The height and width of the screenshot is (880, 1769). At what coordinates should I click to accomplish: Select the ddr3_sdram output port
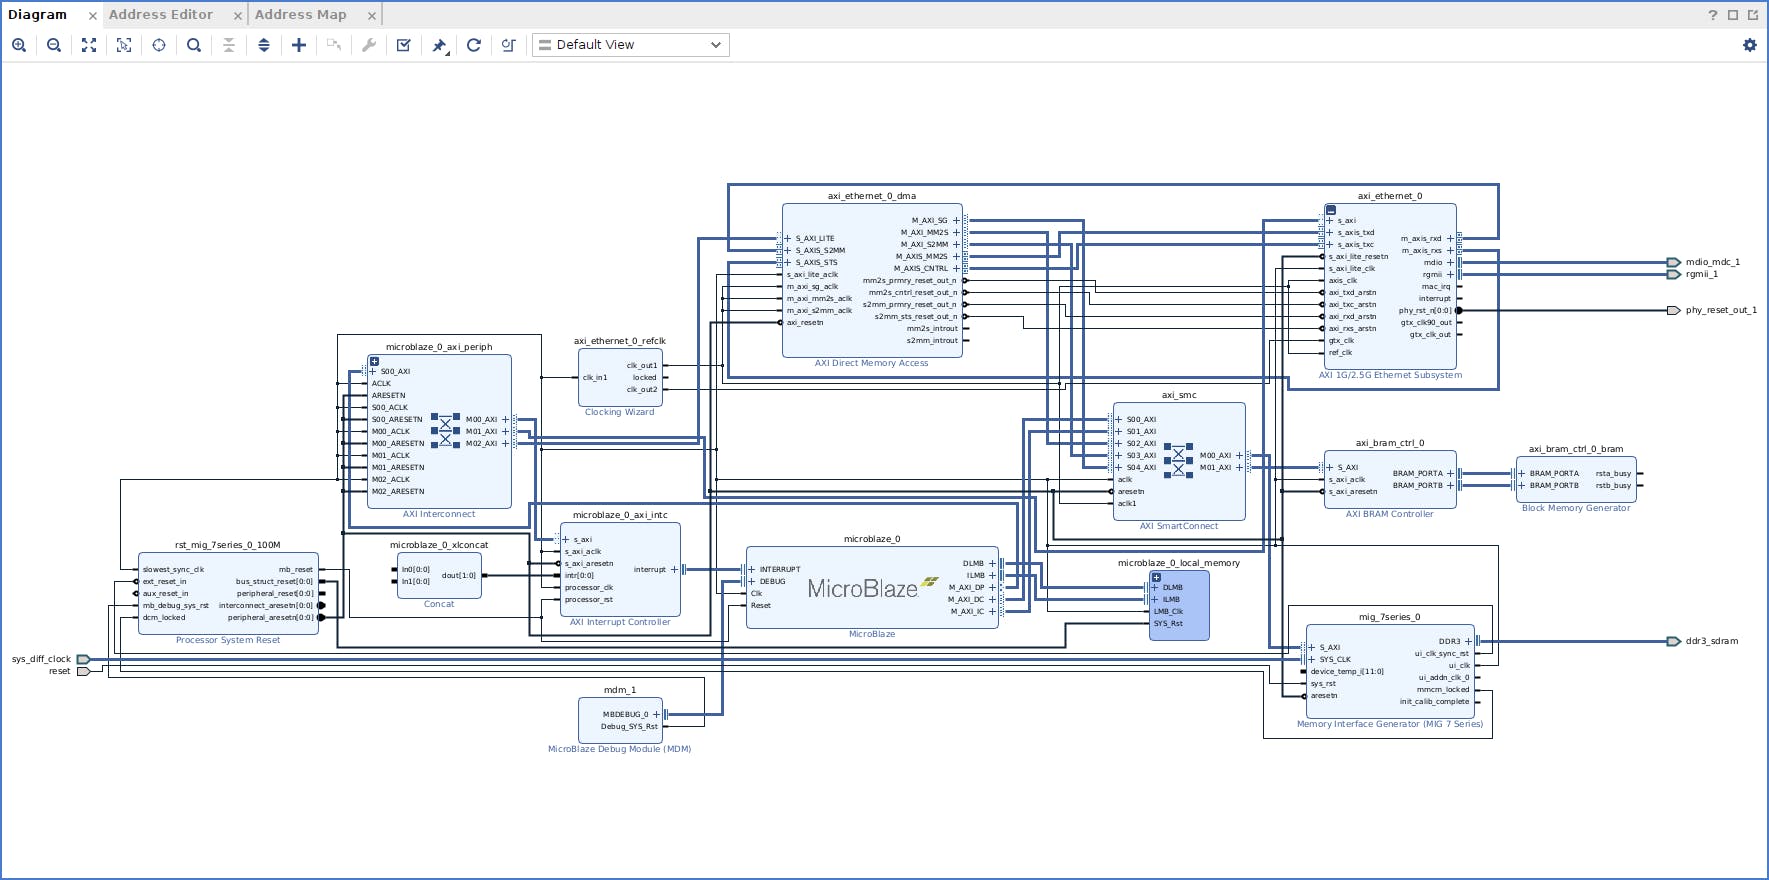click(1673, 642)
